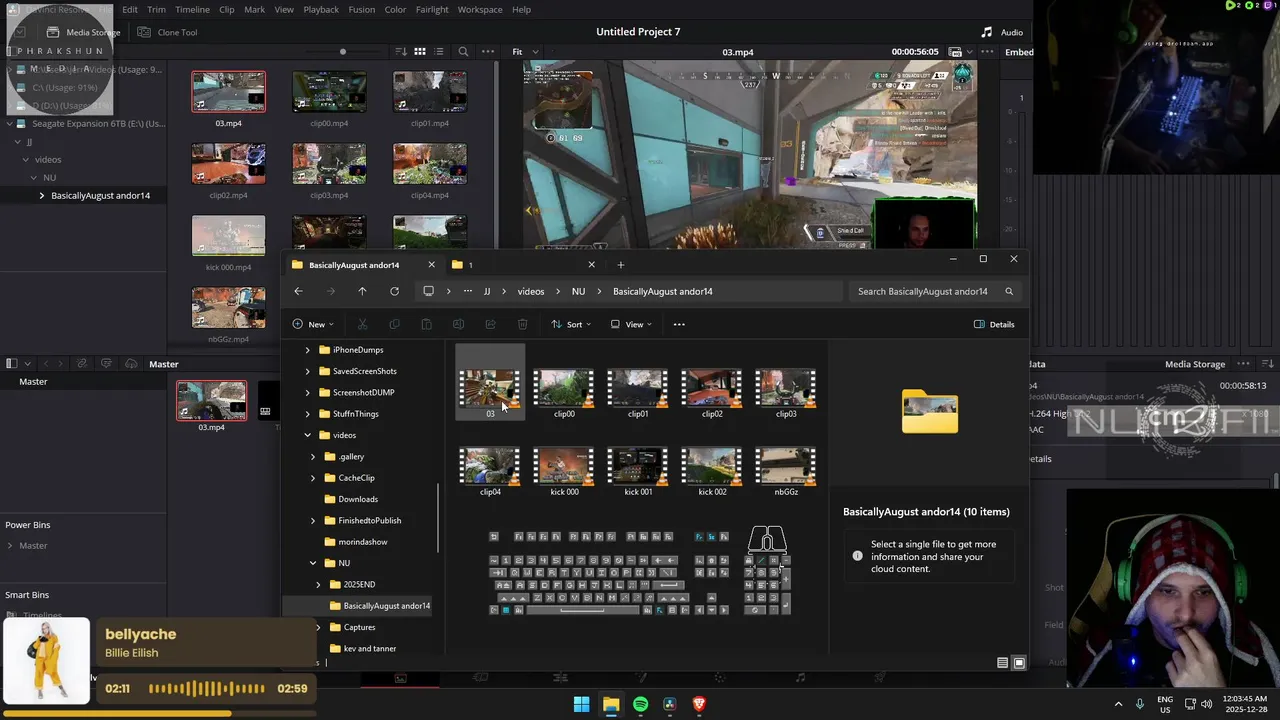Image resolution: width=1280 pixels, height=720 pixels.
Task: Toggle the Details pane in File Explorer
Action: coord(994,324)
